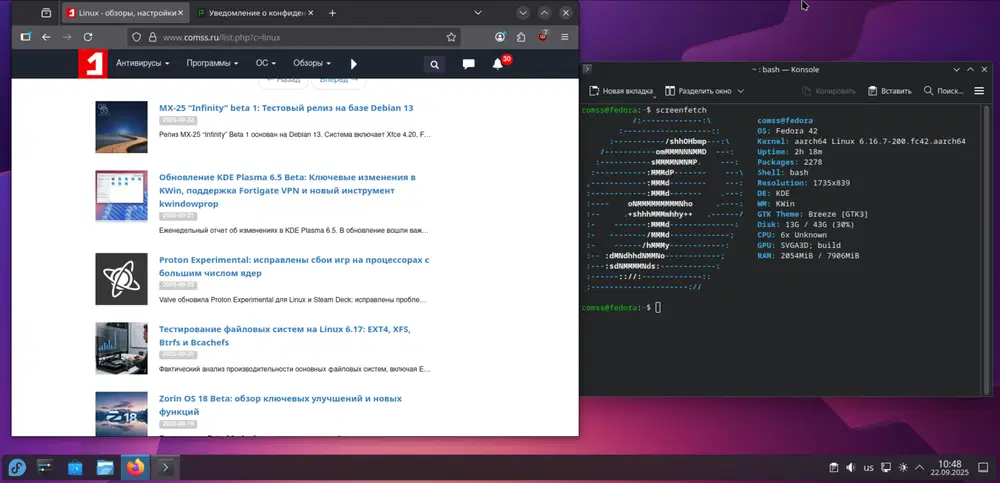This screenshot has width=1000, height=483.
Task: Click Вставить in Konsole toolbar
Action: (x=890, y=91)
